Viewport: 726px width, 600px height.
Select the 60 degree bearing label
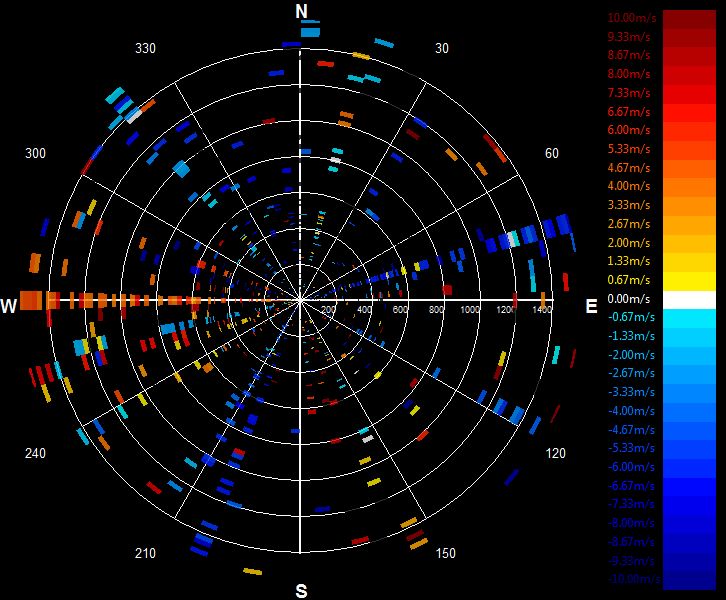pyautogui.click(x=551, y=153)
